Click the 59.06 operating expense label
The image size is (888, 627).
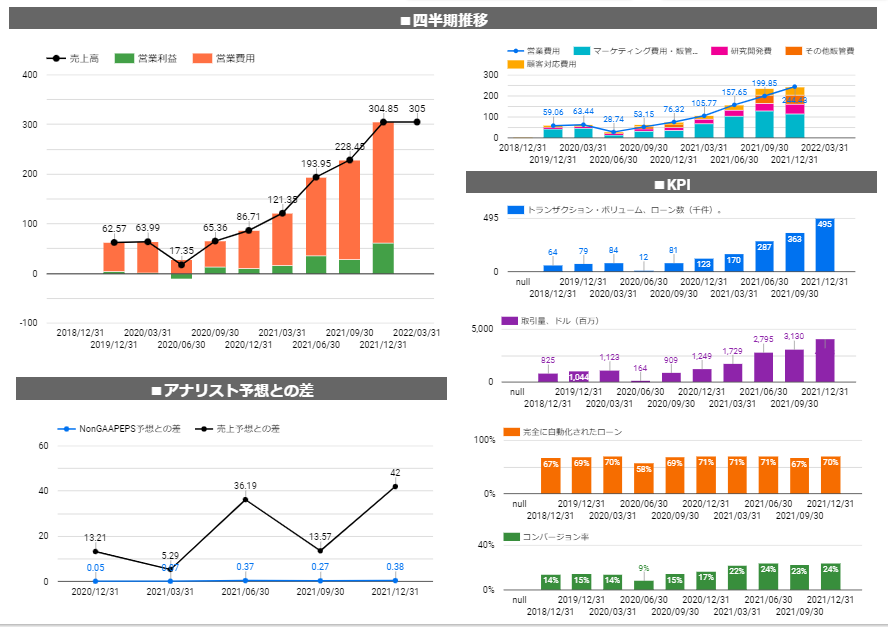(553, 112)
